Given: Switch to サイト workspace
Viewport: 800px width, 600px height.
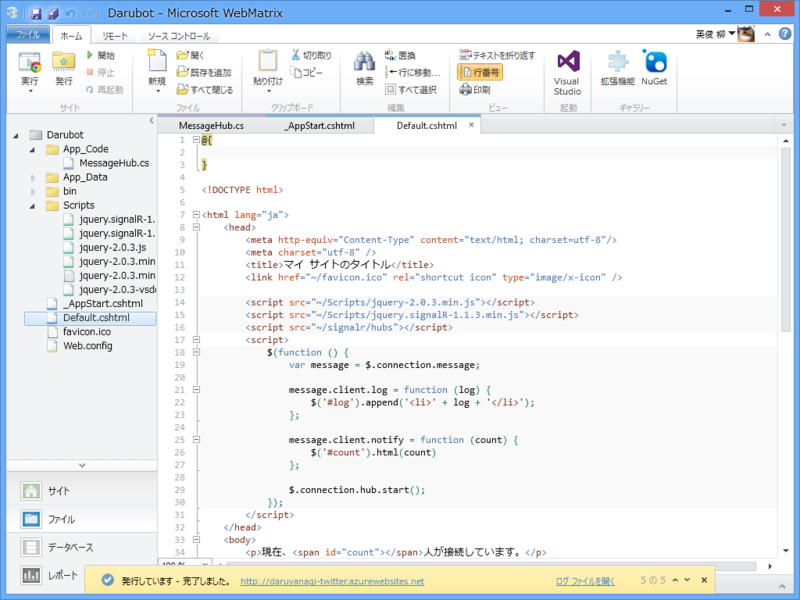Looking at the screenshot, I should (82, 491).
